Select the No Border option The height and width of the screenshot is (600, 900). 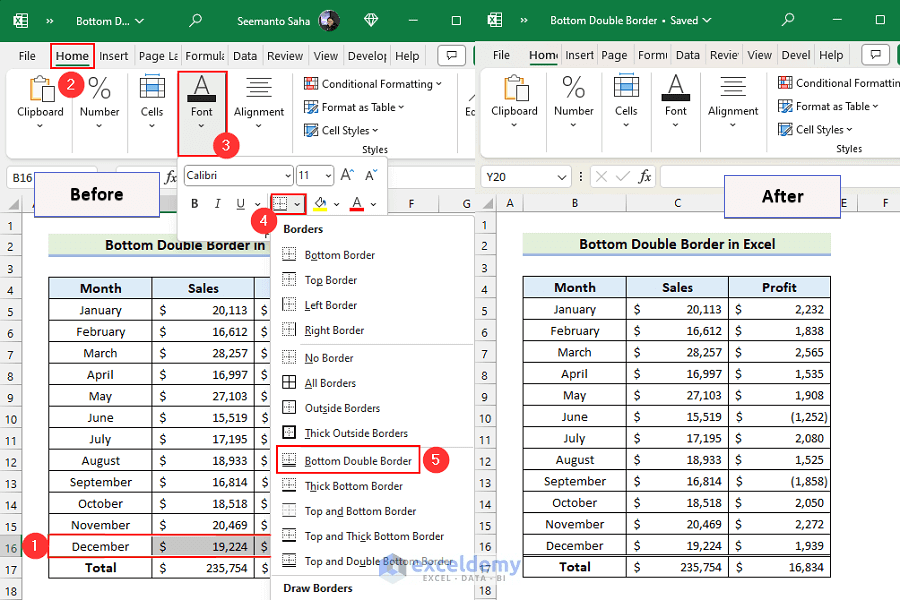325,357
